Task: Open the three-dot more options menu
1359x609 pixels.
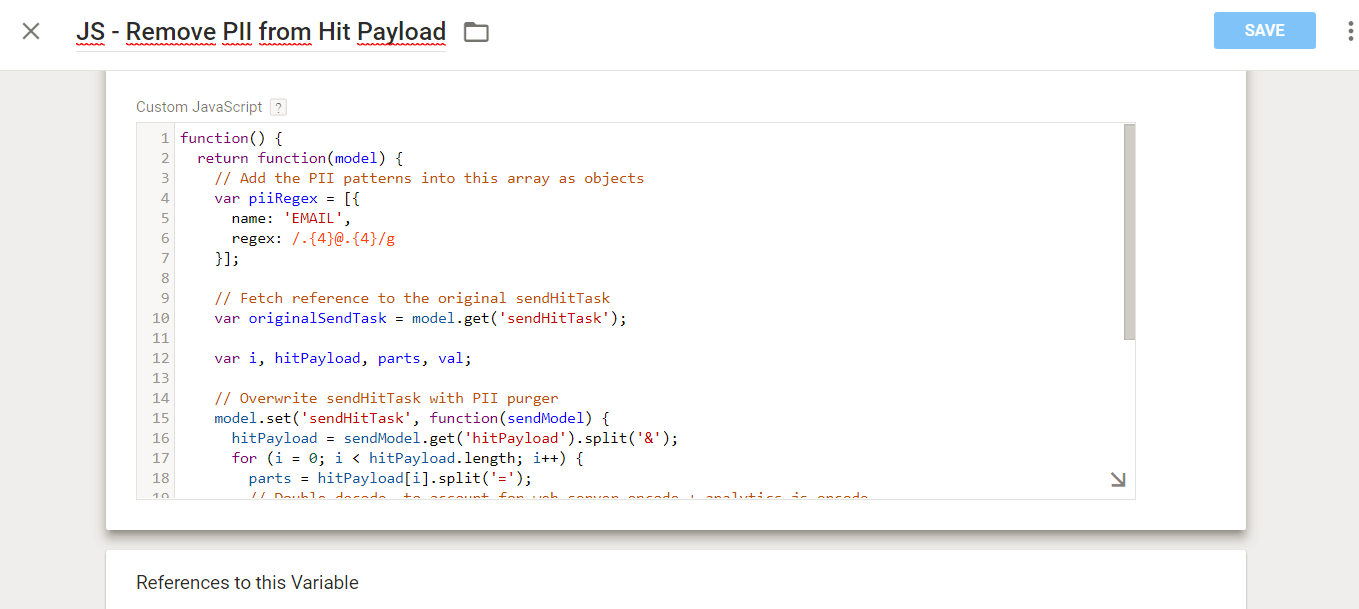Action: [1350, 32]
